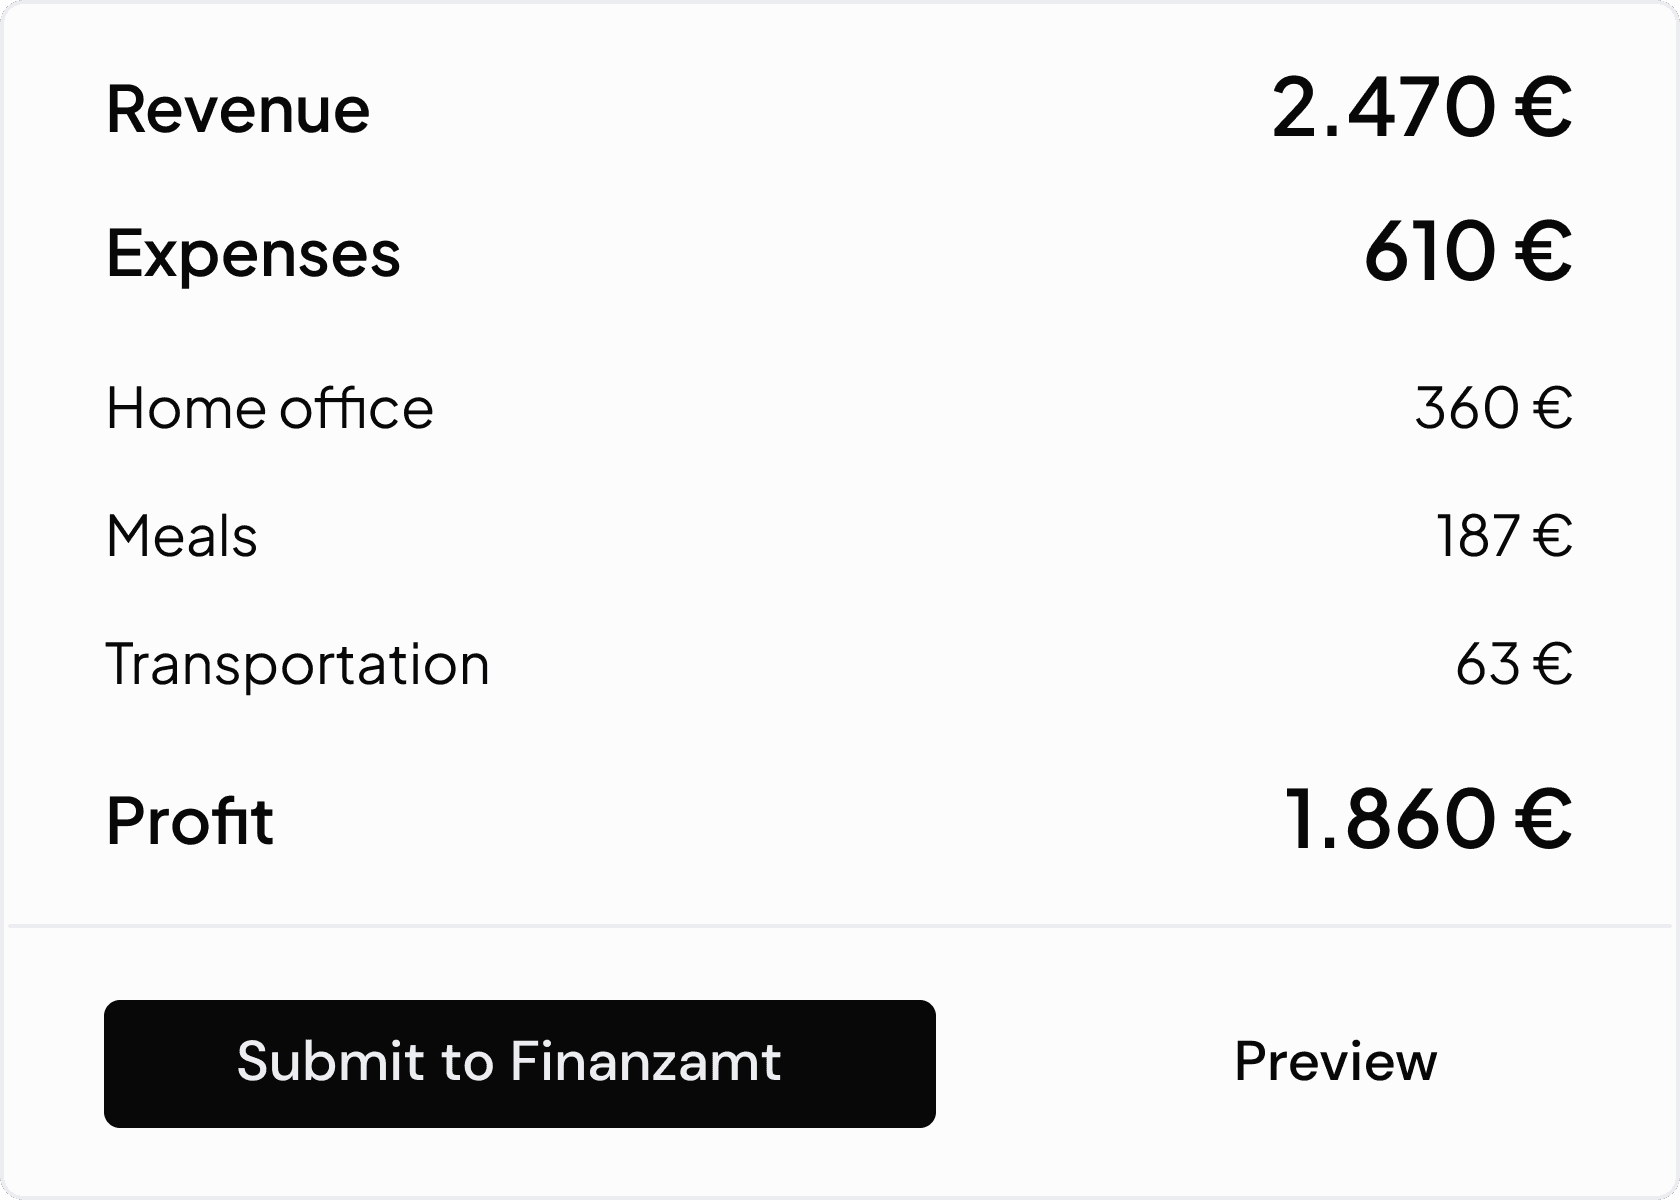This screenshot has width=1680, height=1200.
Task: Select the Profit label
Action: coord(189,820)
